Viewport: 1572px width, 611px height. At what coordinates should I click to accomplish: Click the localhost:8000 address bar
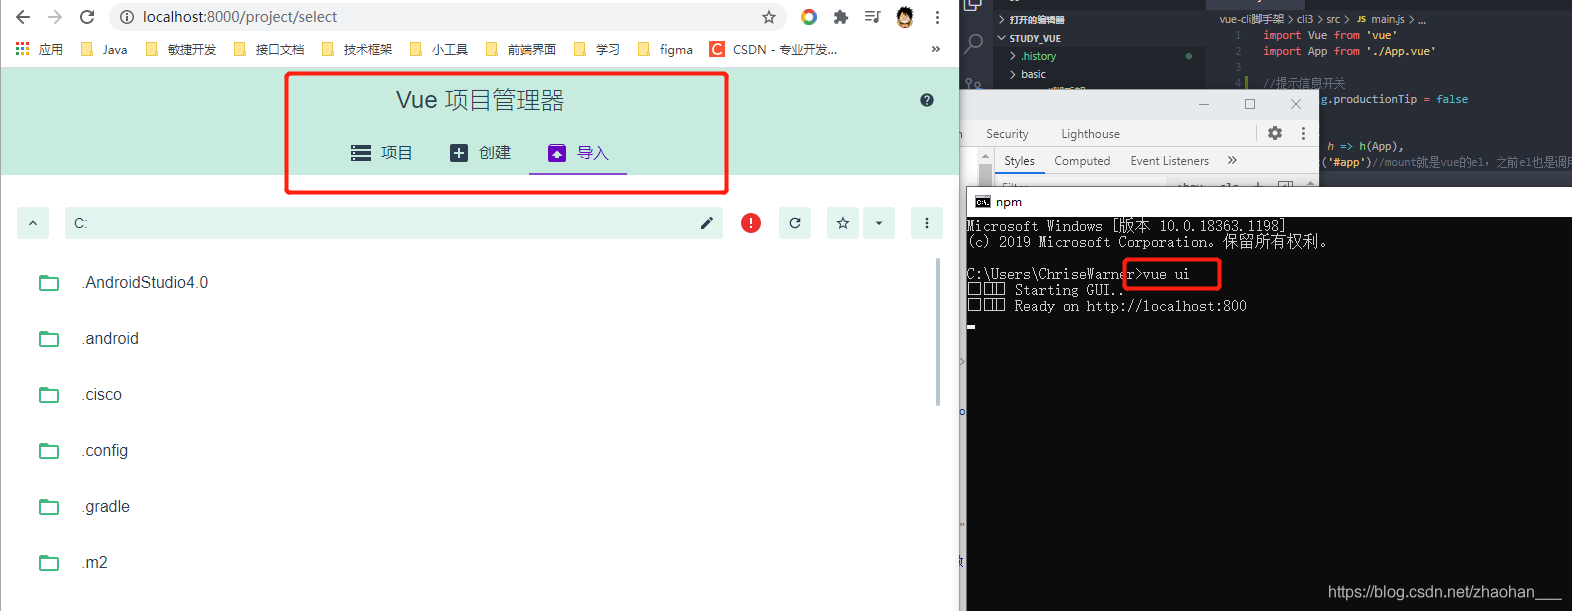(447, 17)
